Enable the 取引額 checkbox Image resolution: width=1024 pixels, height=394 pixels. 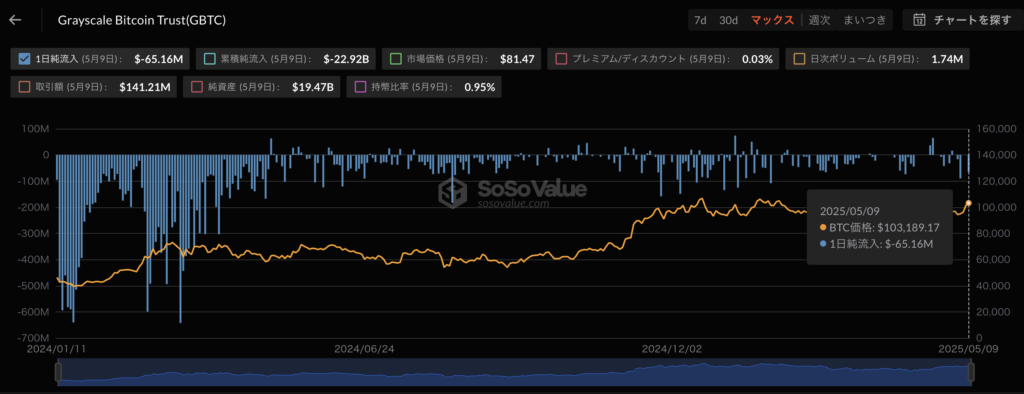[x=24, y=86]
